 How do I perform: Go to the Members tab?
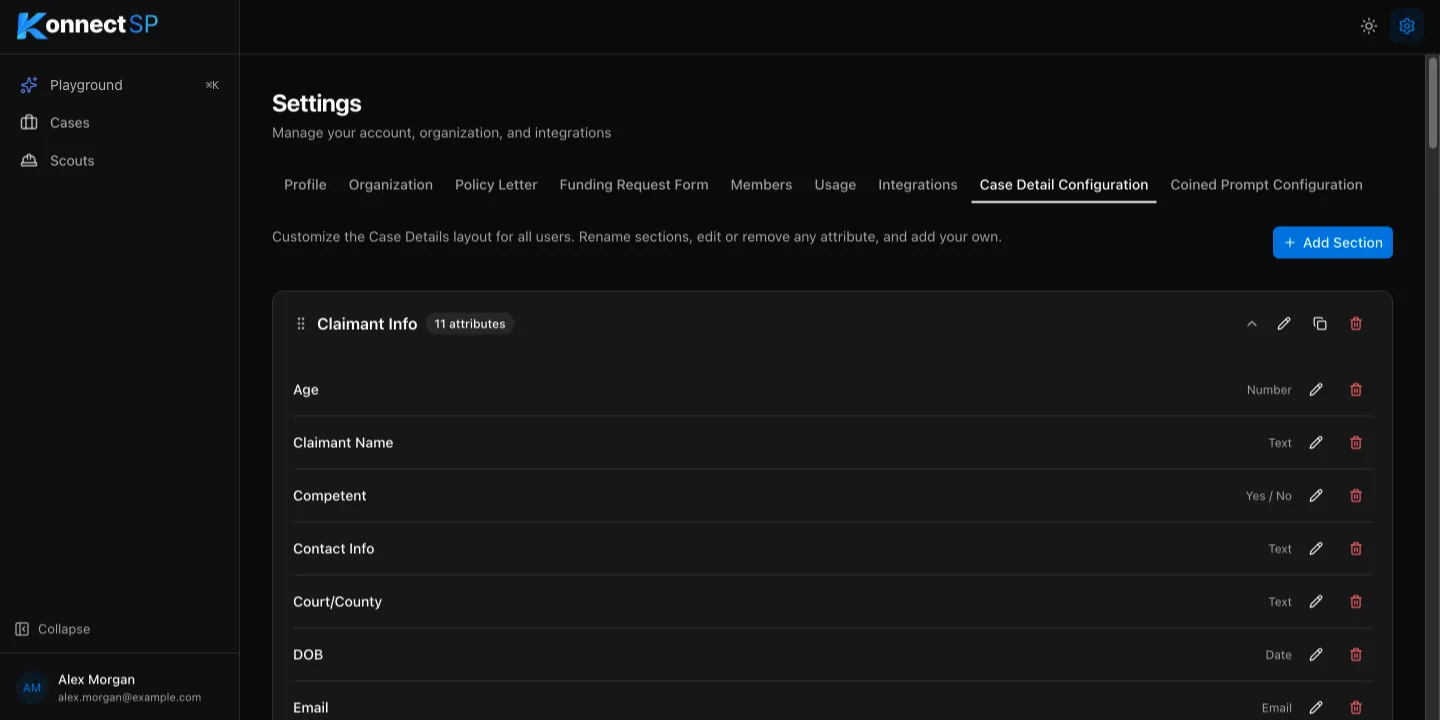pos(761,185)
